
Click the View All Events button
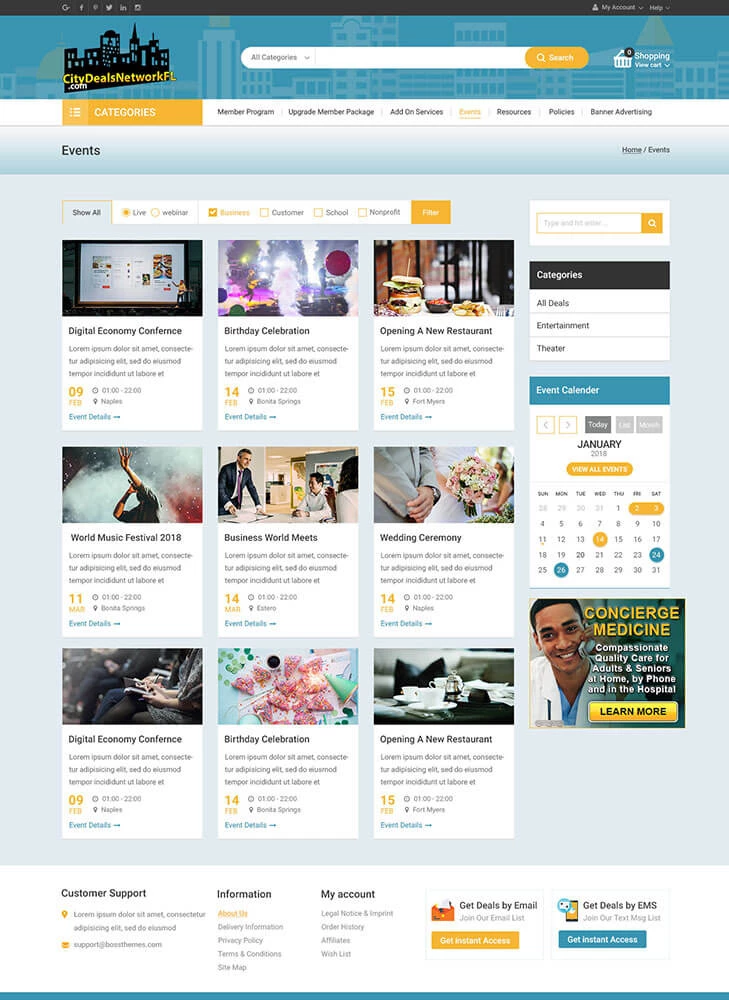600,469
